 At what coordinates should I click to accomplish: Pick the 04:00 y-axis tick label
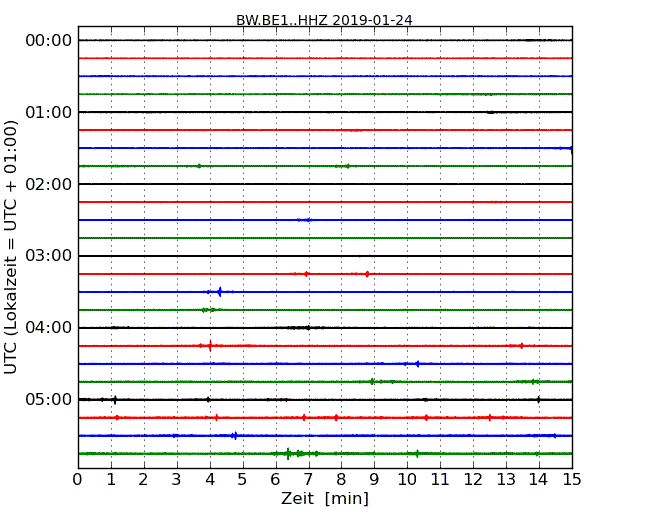(49, 328)
